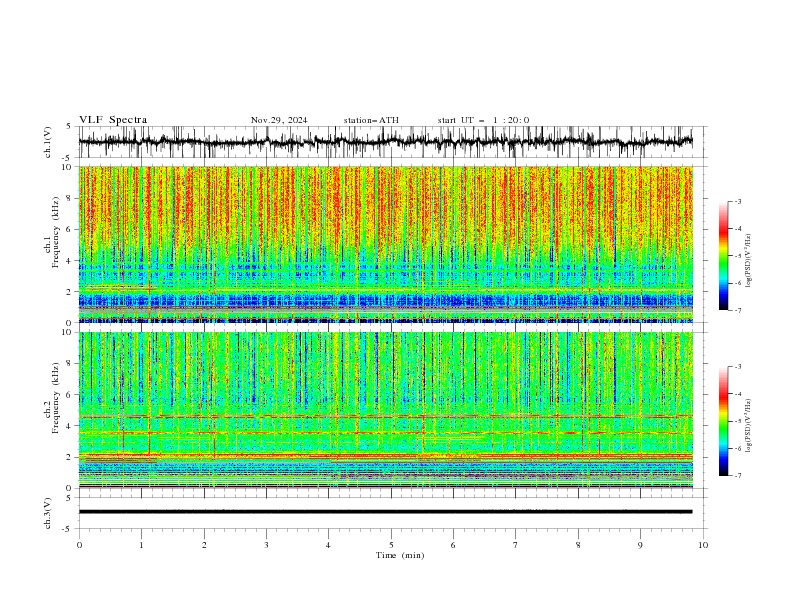792x612 pixels.
Task: Click the "-5" tick on ch.2 color bar
Action: pyautogui.click(x=737, y=421)
